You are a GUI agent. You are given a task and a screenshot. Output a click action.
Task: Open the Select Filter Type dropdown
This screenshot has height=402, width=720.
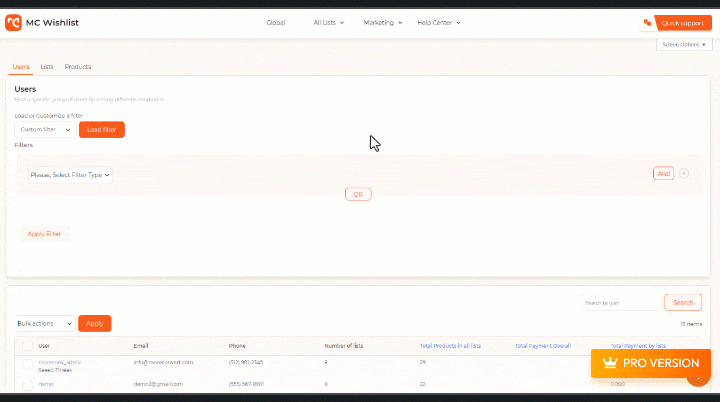[70, 175]
